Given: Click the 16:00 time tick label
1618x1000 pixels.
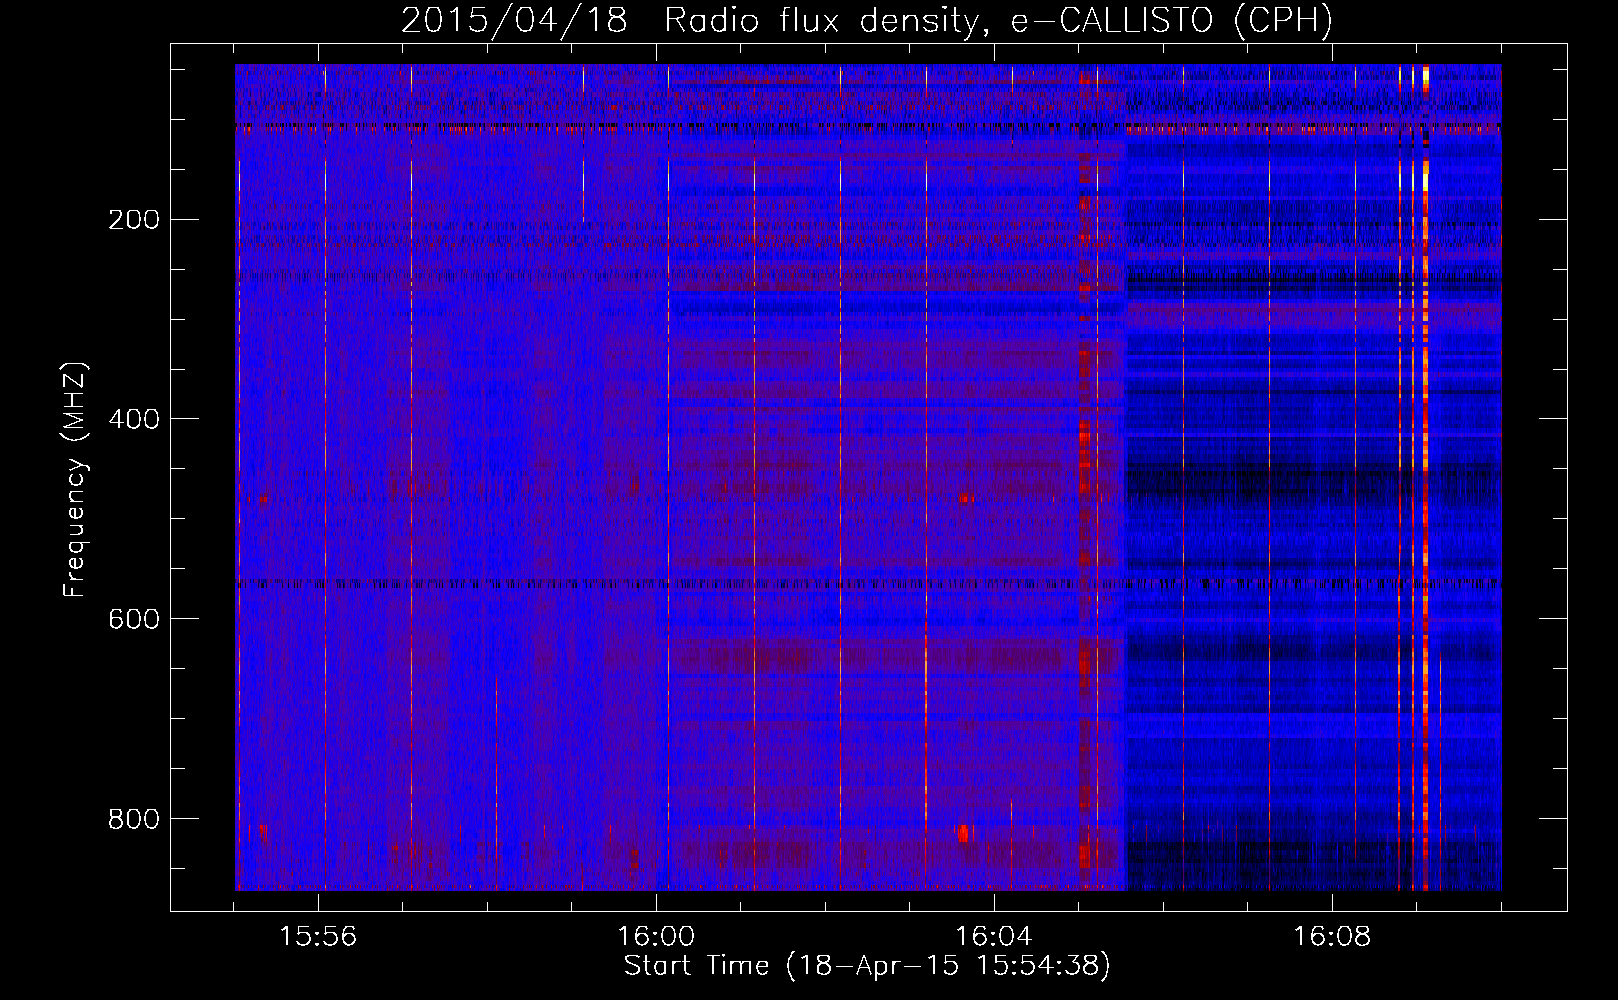Looking at the screenshot, I should coord(656,937).
